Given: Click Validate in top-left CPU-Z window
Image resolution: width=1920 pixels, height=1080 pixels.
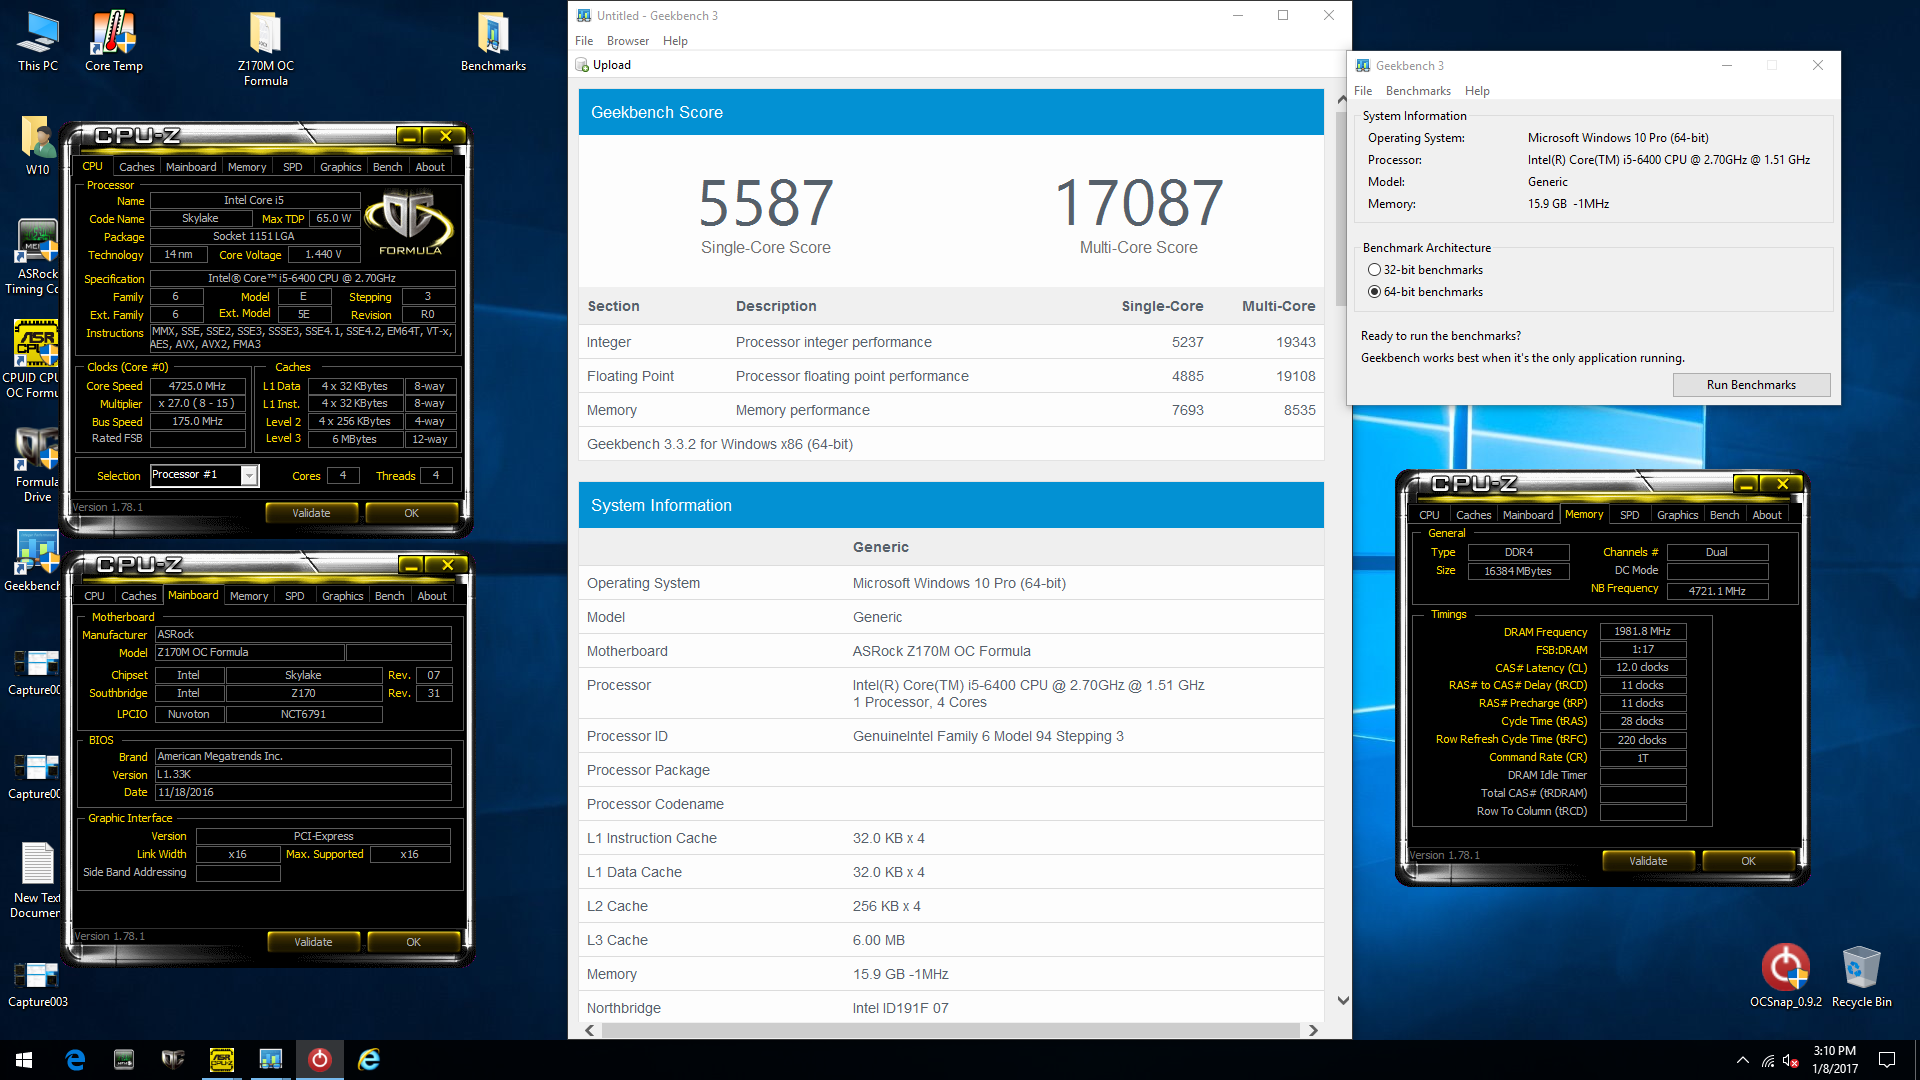Looking at the screenshot, I should point(311,513).
